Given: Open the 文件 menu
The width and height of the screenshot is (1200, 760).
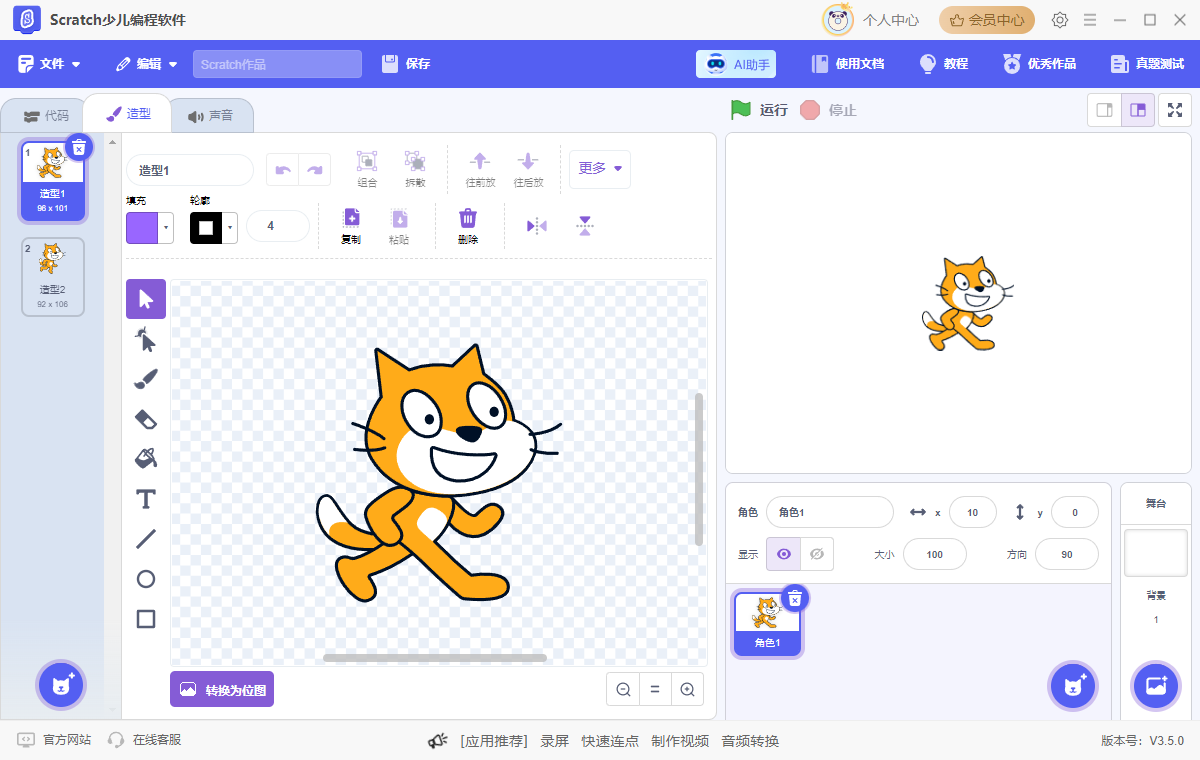Looking at the screenshot, I should 50,63.
